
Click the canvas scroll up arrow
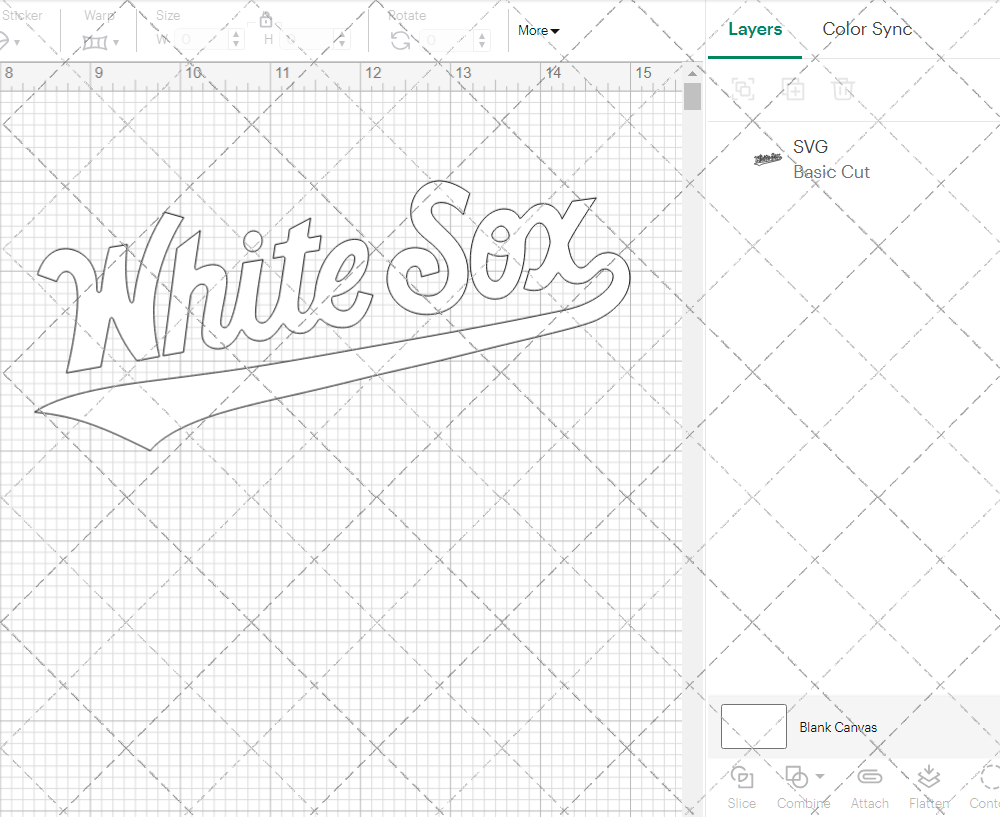(692, 73)
